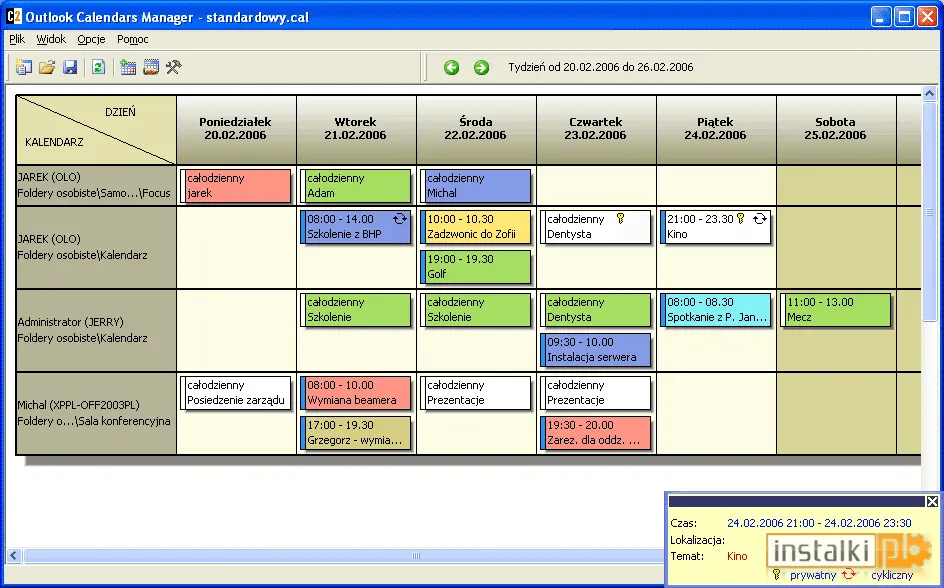This screenshot has width=944, height=588.
Task: Click the vertical scrollbar up arrow
Action: (929, 93)
